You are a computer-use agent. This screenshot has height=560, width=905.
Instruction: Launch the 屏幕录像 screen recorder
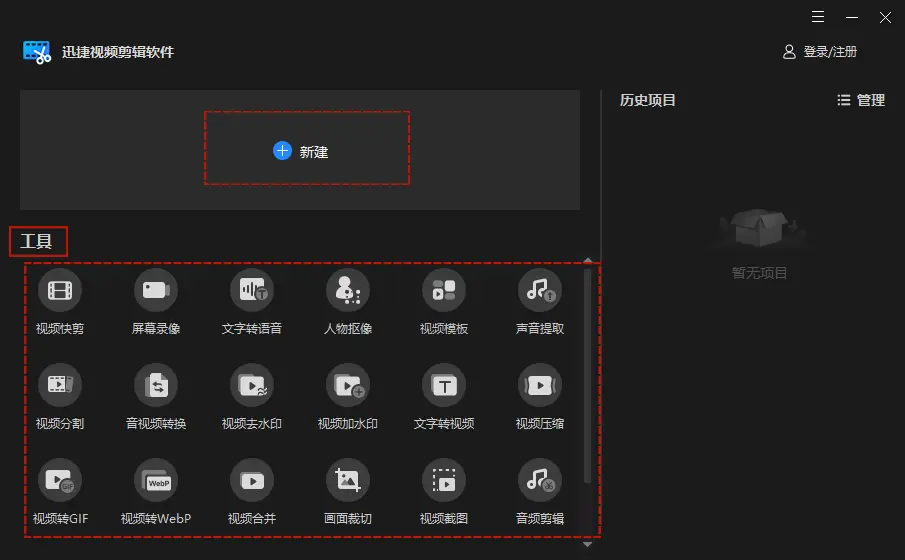coord(156,301)
